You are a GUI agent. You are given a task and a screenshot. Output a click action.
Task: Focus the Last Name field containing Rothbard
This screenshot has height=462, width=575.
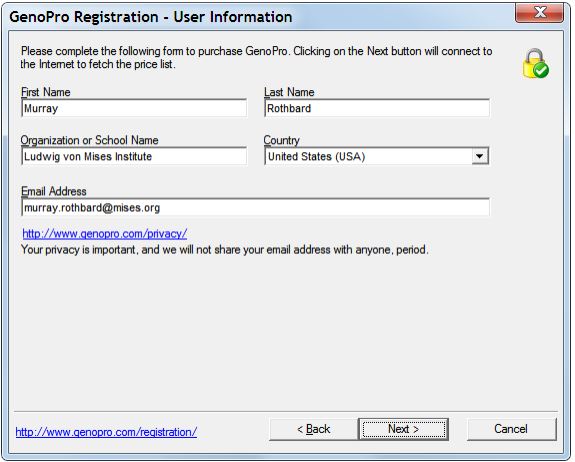point(377,108)
